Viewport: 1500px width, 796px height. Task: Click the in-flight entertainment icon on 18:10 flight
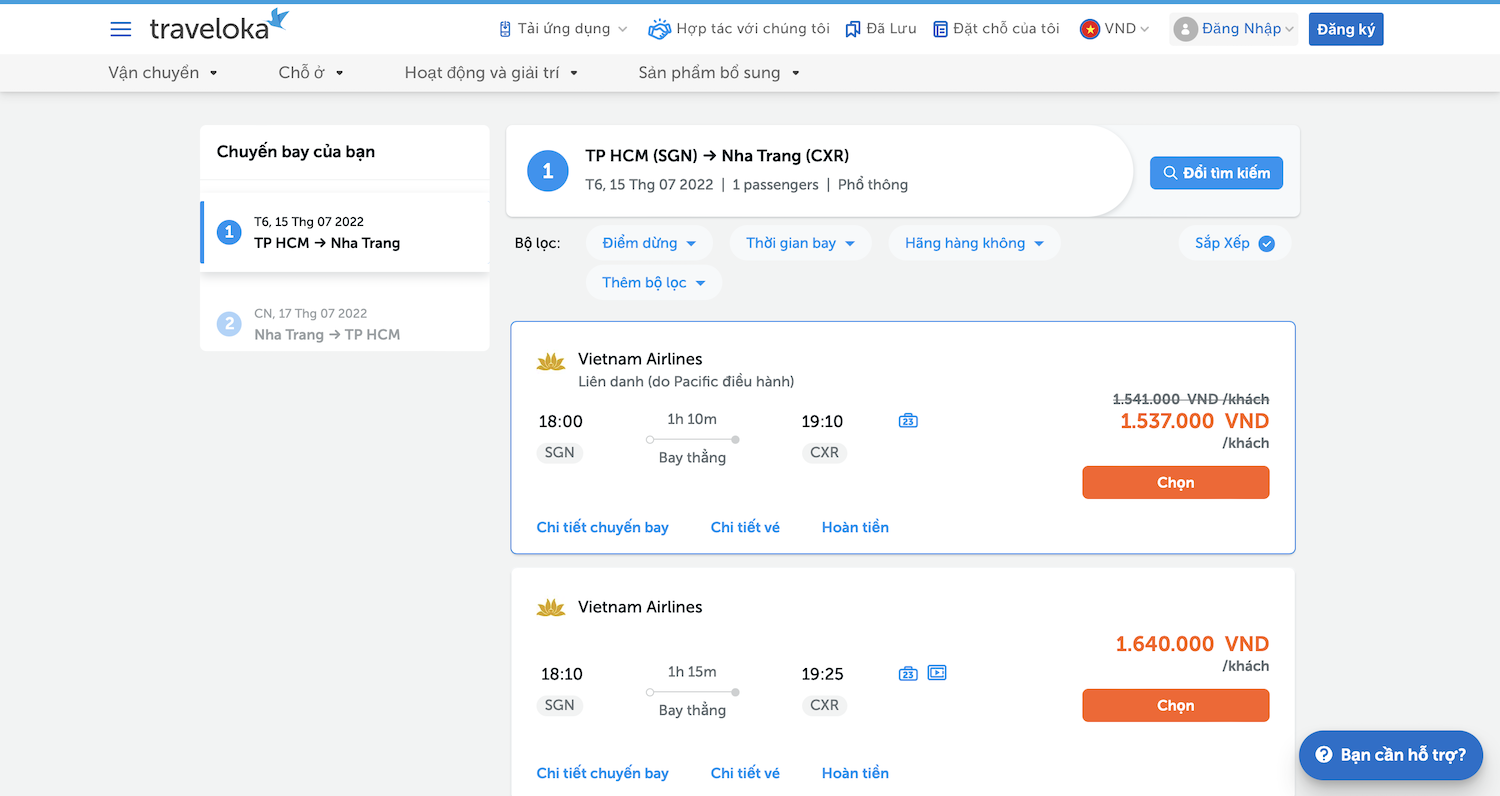click(937, 673)
